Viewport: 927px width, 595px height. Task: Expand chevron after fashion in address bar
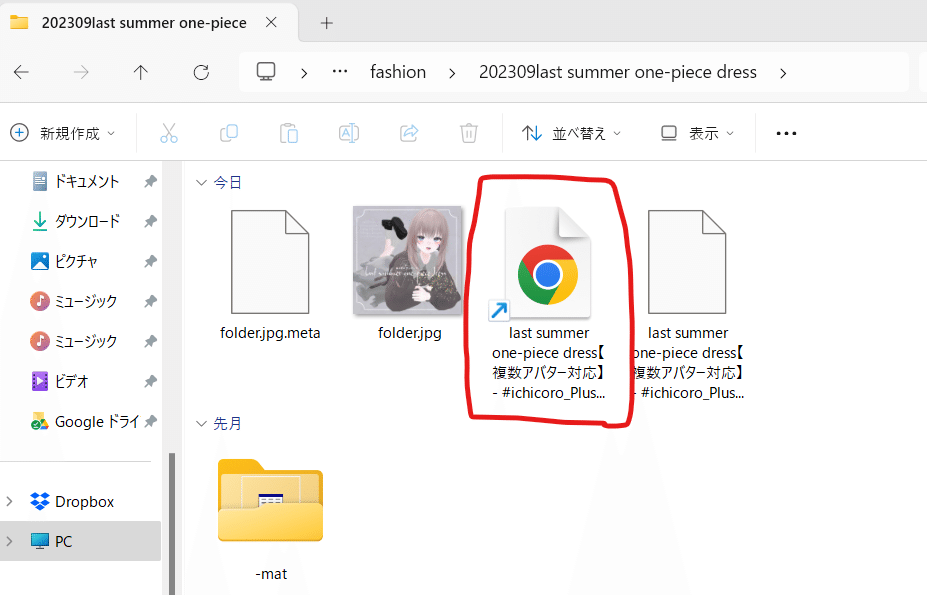tap(452, 73)
